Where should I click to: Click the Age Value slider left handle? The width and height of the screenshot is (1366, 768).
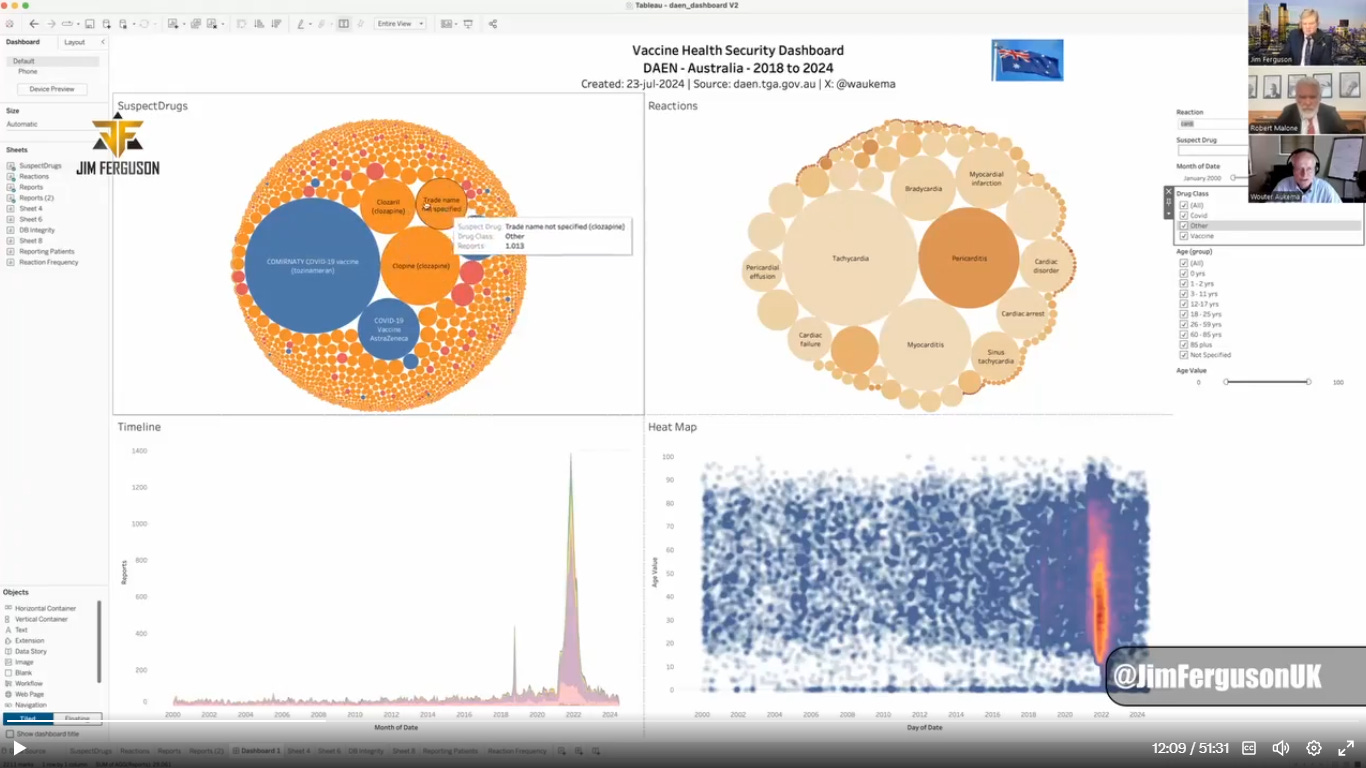(x=1226, y=382)
